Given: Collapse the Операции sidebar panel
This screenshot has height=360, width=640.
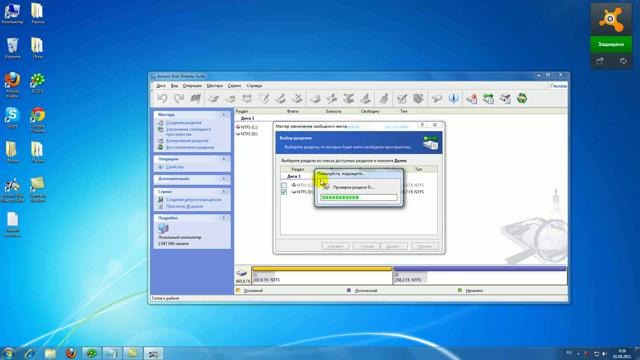Looking at the screenshot, I should [x=224, y=159].
